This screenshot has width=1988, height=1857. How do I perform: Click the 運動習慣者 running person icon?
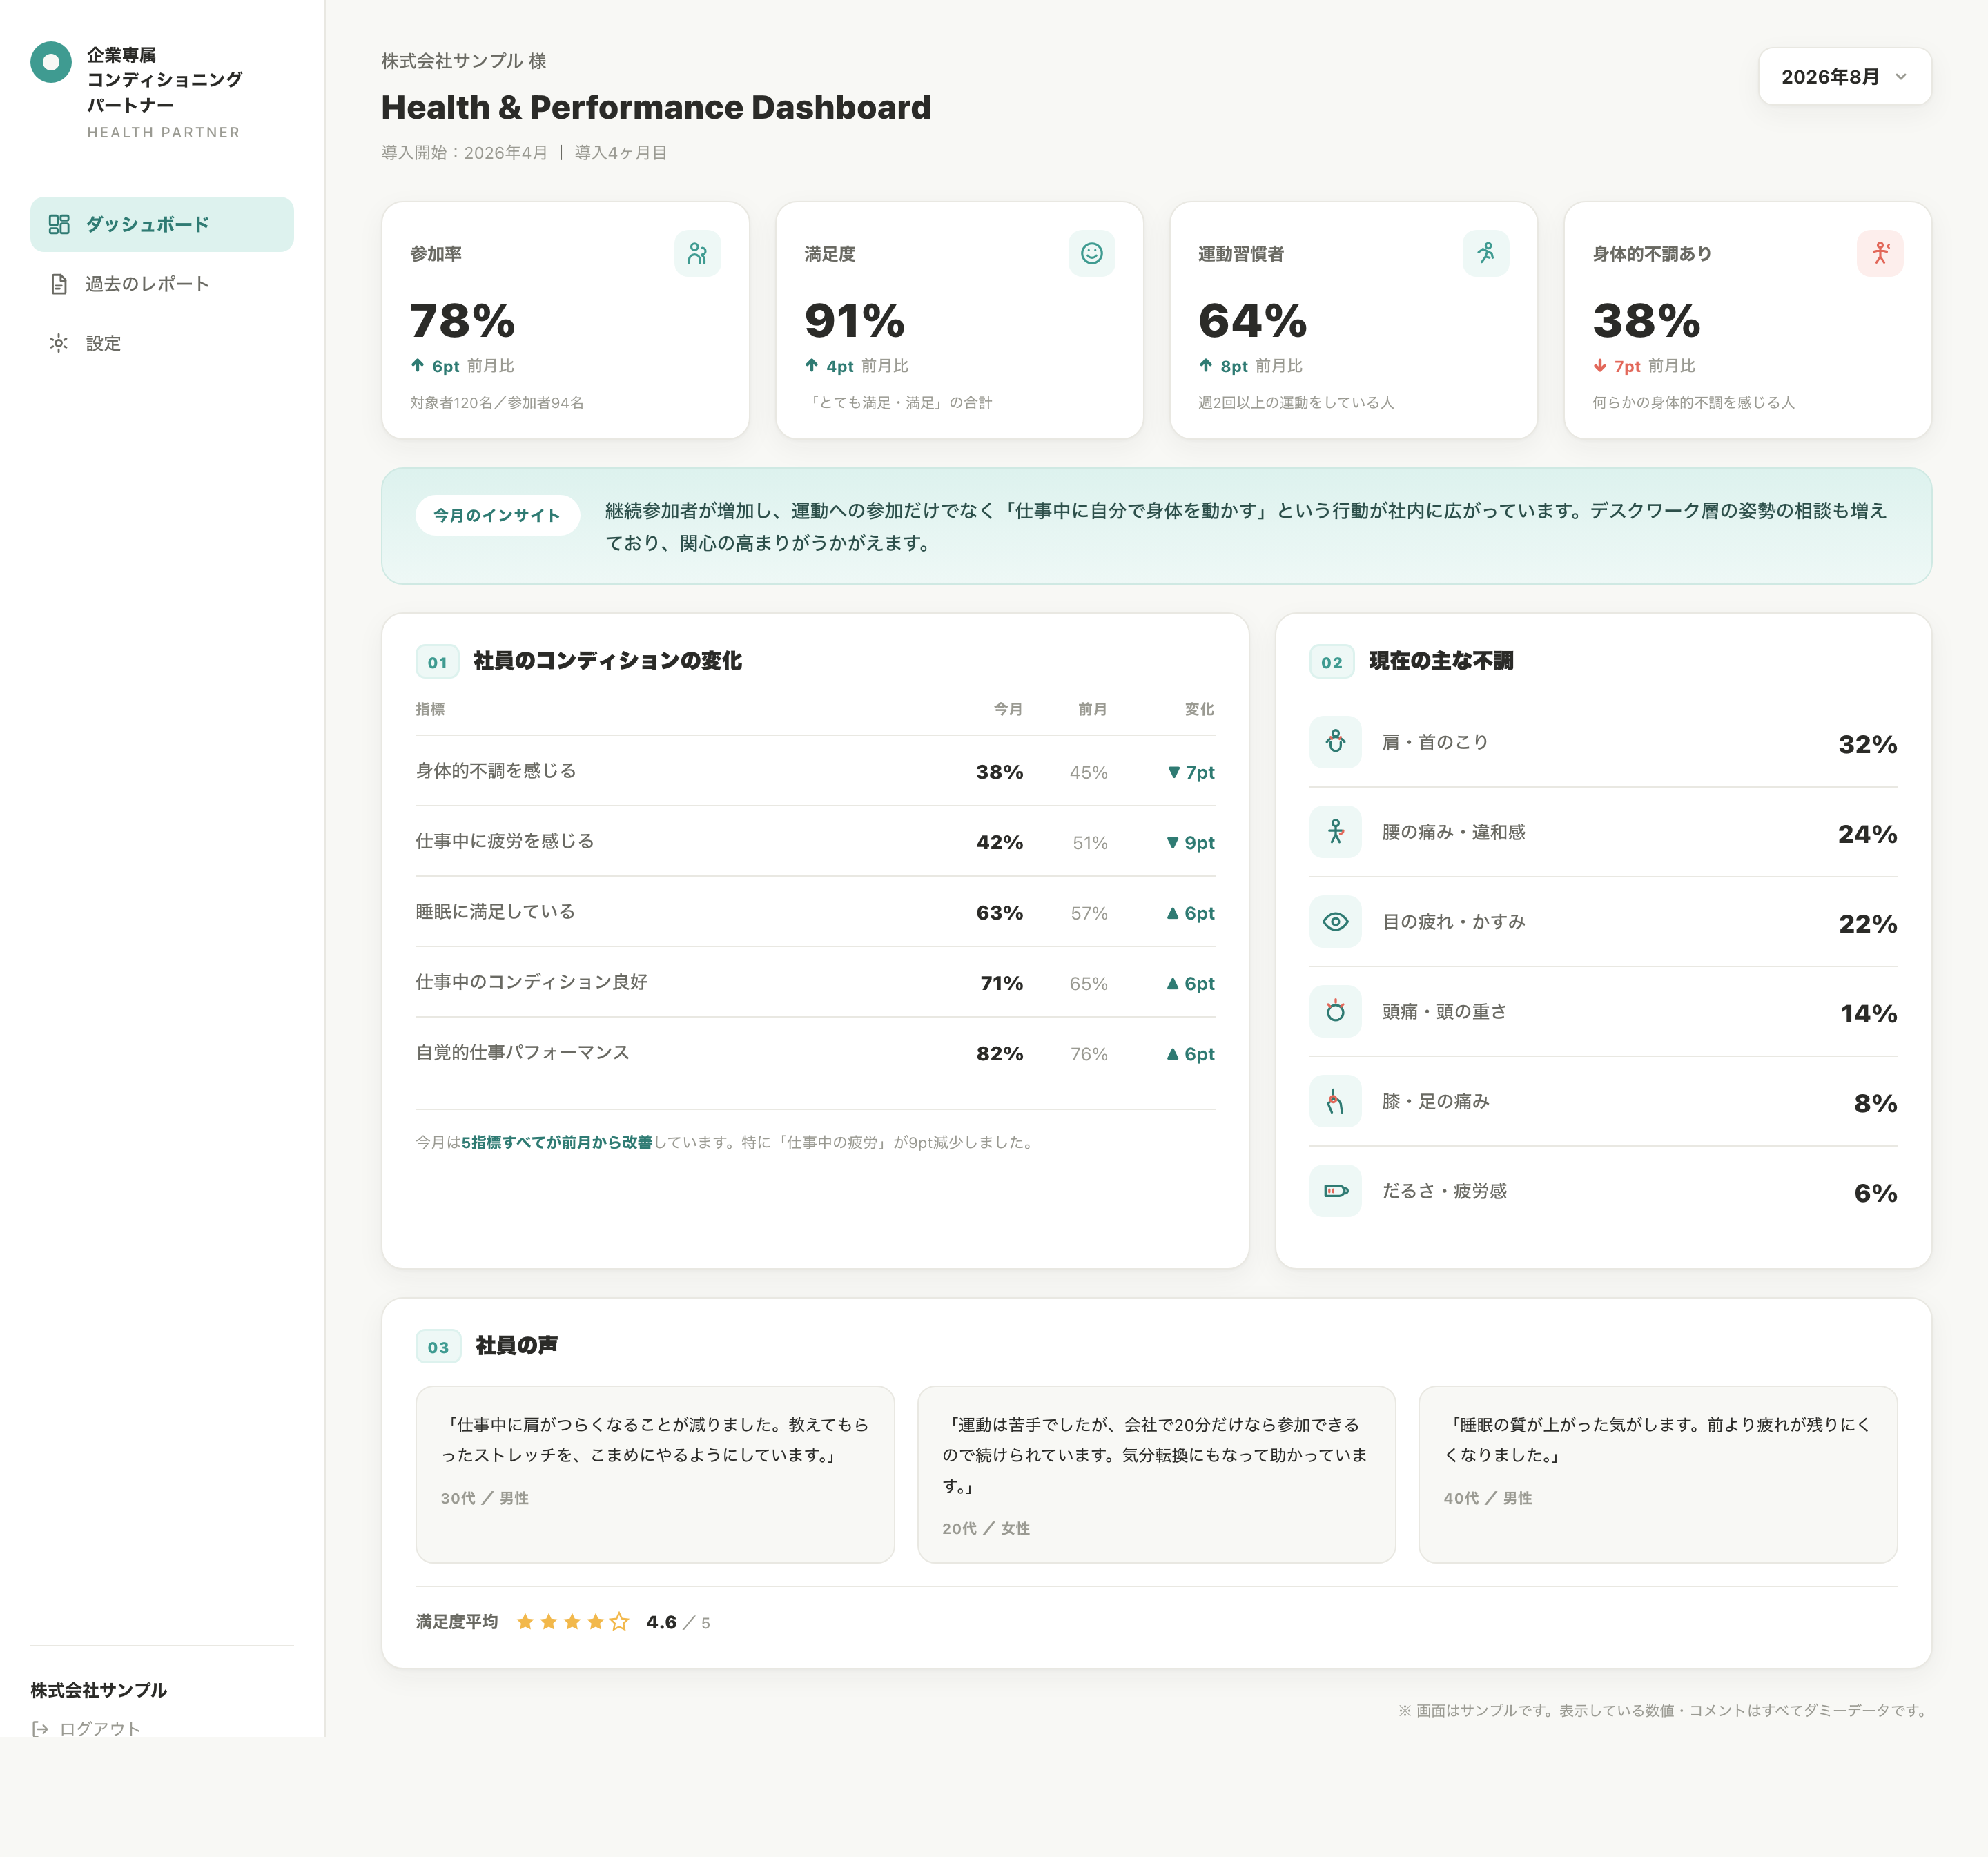(x=1485, y=253)
